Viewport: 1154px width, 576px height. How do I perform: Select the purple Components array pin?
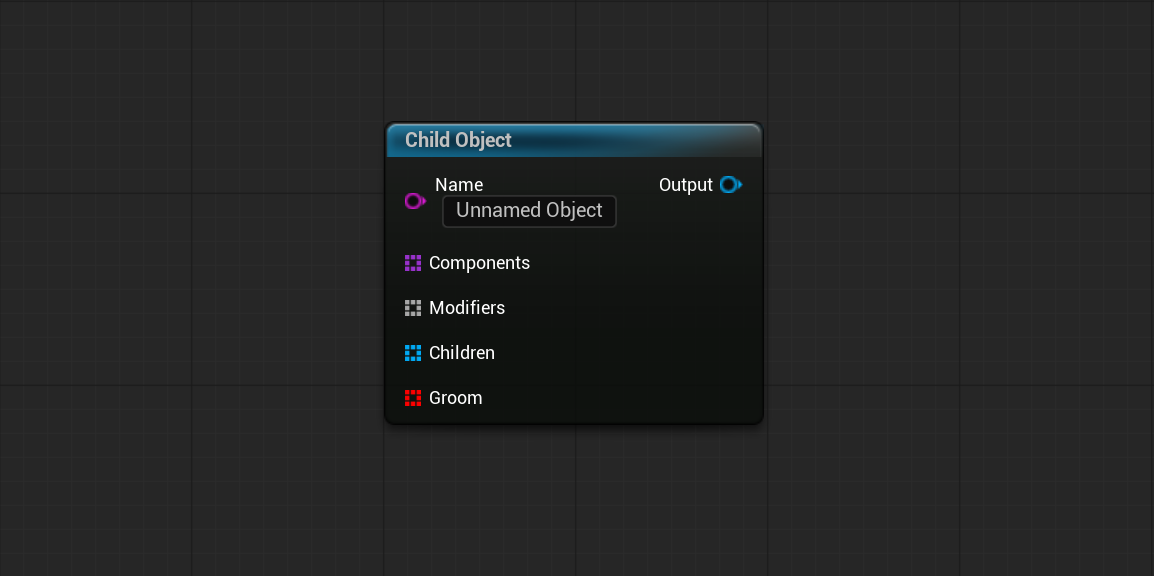[413, 263]
